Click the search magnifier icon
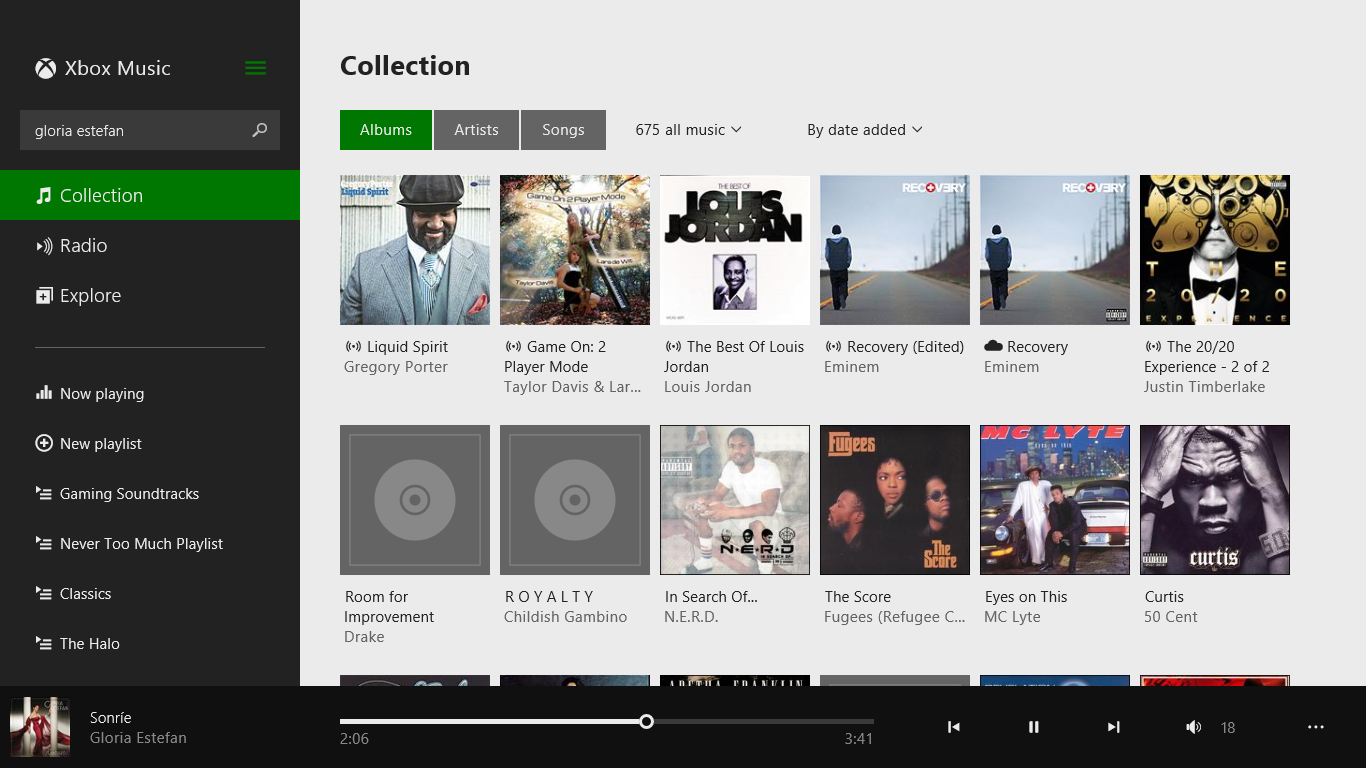1366x768 pixels. 260,130
